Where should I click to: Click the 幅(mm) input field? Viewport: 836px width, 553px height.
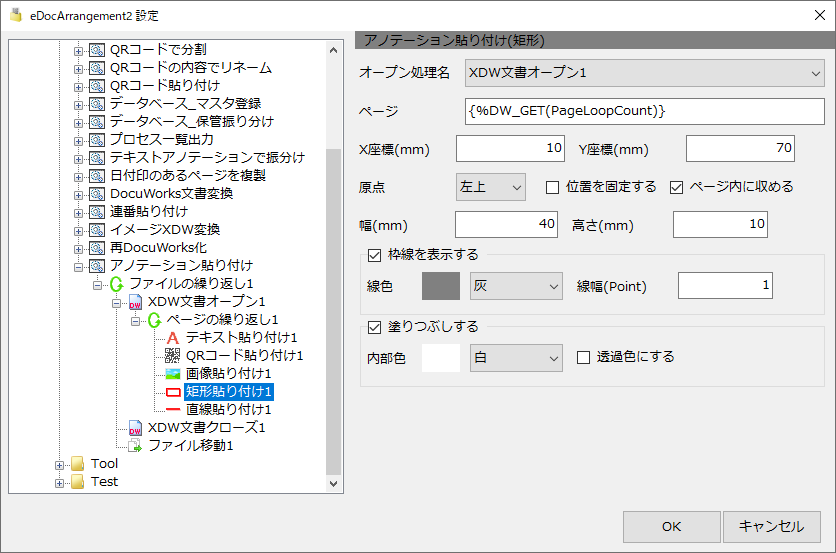507,225
